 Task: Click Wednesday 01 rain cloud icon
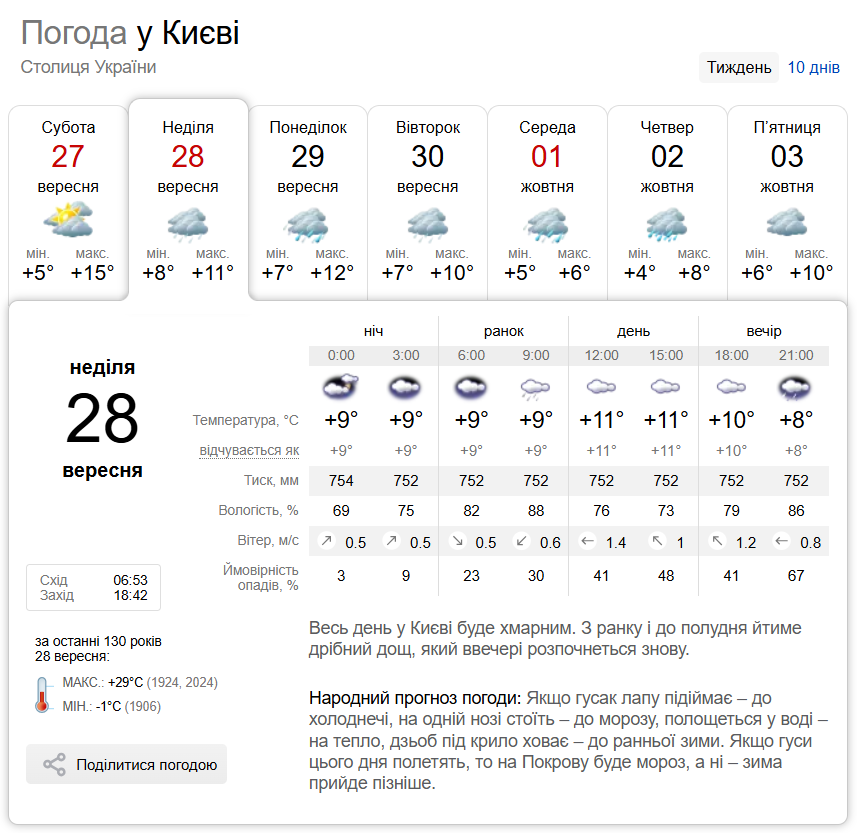[x=547, y=224]
